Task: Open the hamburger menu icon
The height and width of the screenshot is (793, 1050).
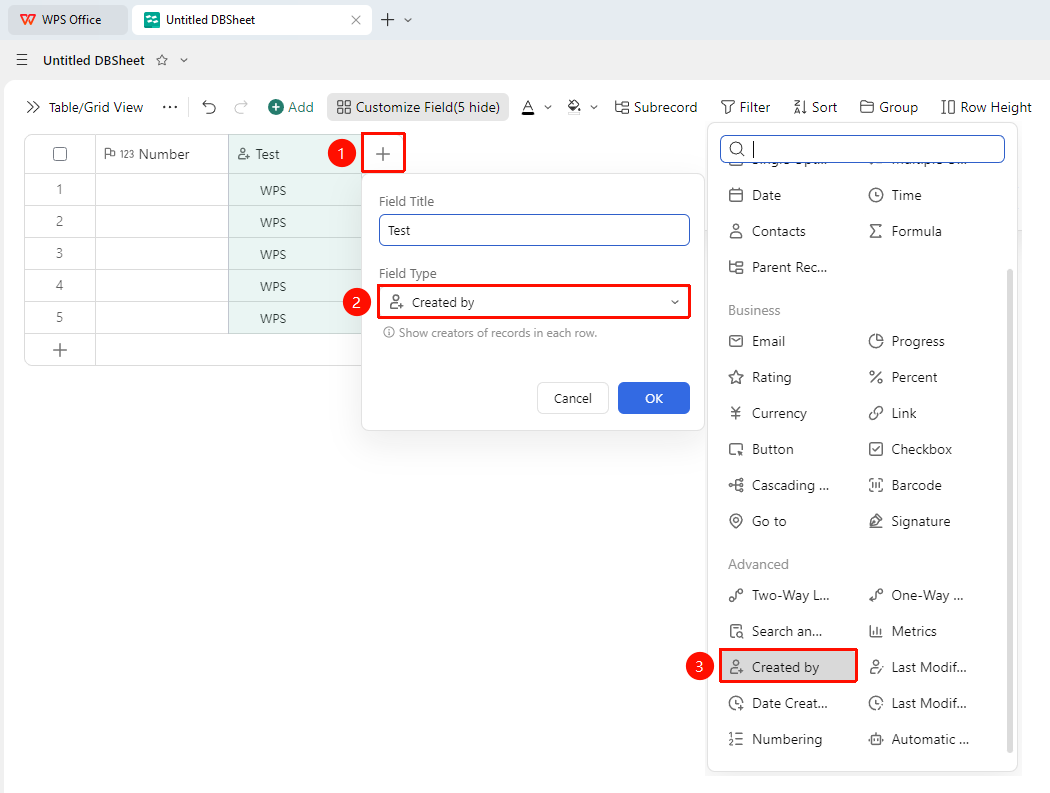Action: click(x=22, y=60)
